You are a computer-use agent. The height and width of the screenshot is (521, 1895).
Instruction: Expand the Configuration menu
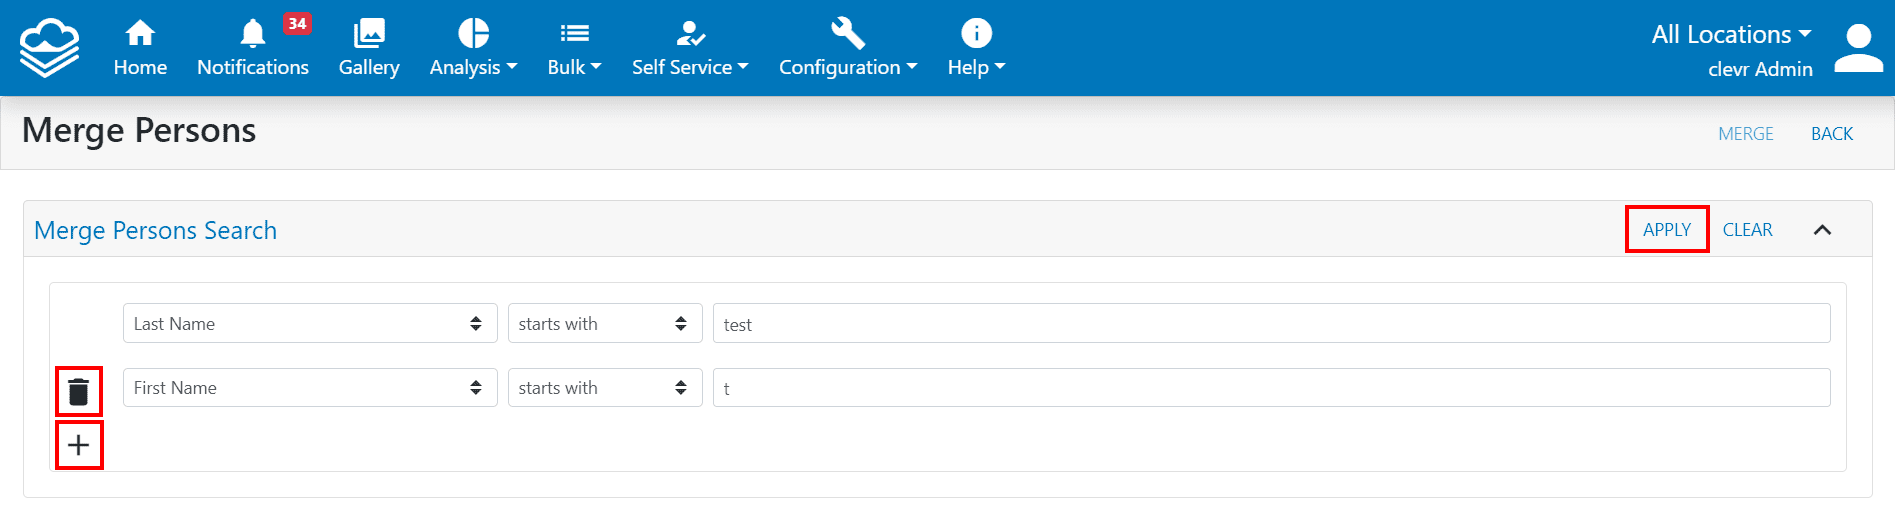click(x=848, y=67)
